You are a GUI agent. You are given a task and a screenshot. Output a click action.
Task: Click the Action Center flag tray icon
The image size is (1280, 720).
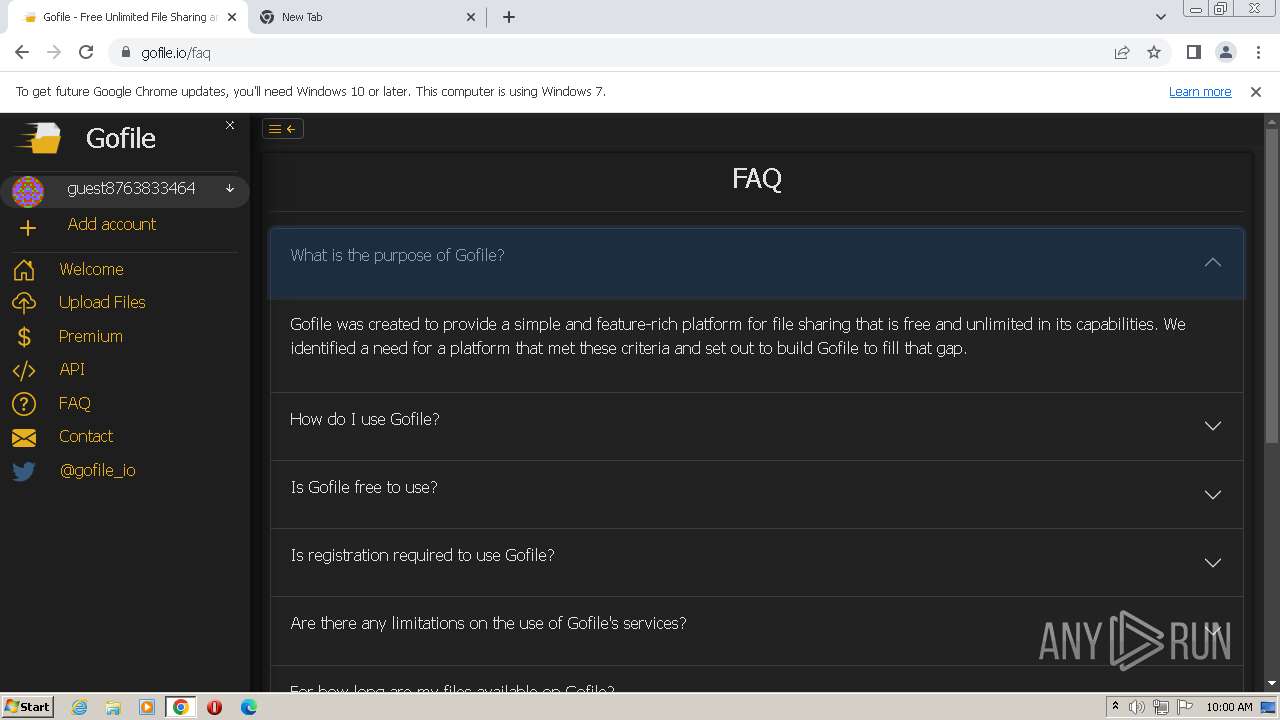pyautogui.click(x=1185, y=707)
